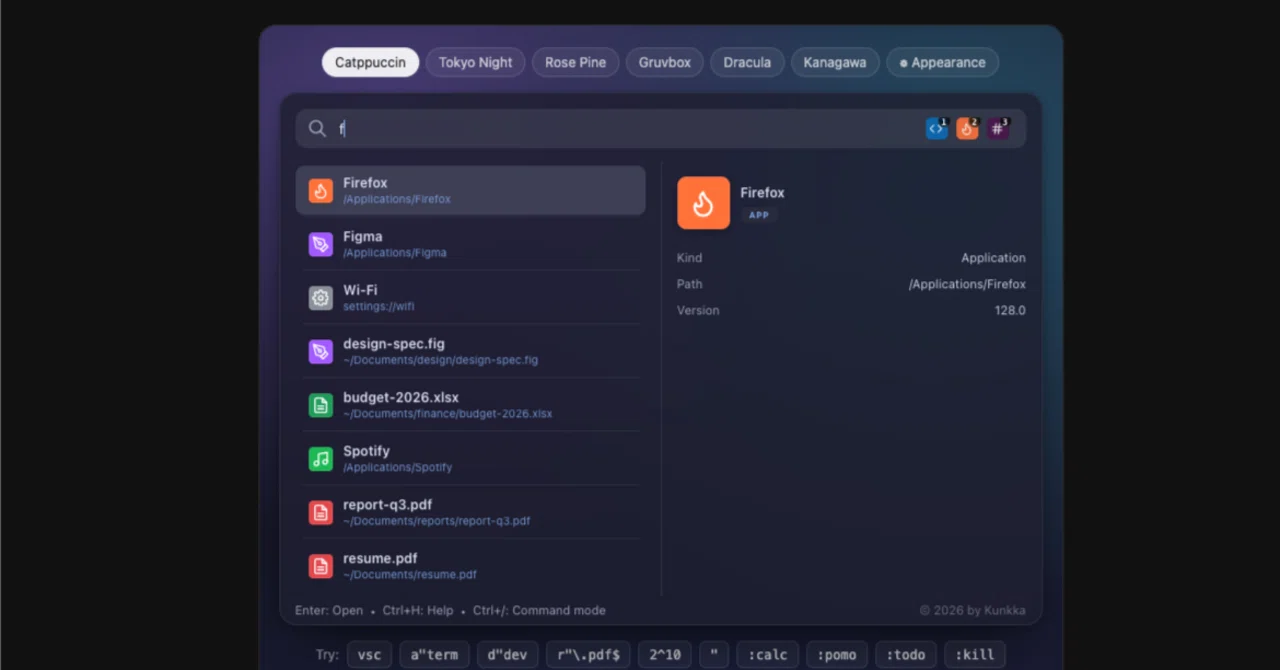Select the design-spec.fig result row
The height and width of the screenshot is (670, 1280).
click(471, 351)
